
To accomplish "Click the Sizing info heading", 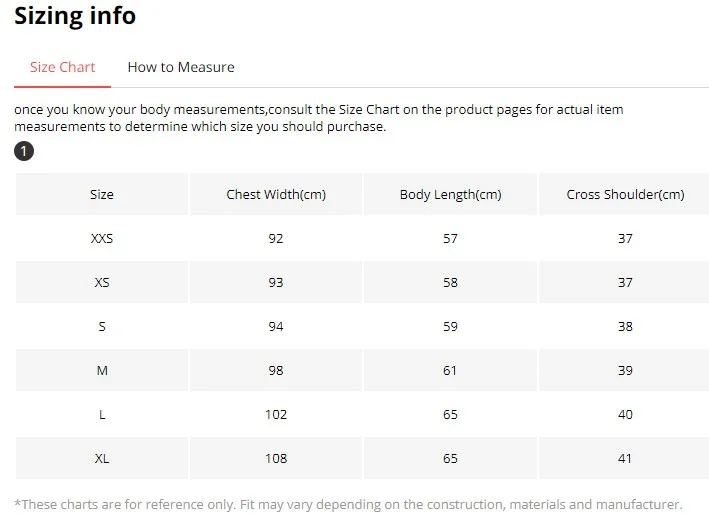I will click(x=75, y=16).
